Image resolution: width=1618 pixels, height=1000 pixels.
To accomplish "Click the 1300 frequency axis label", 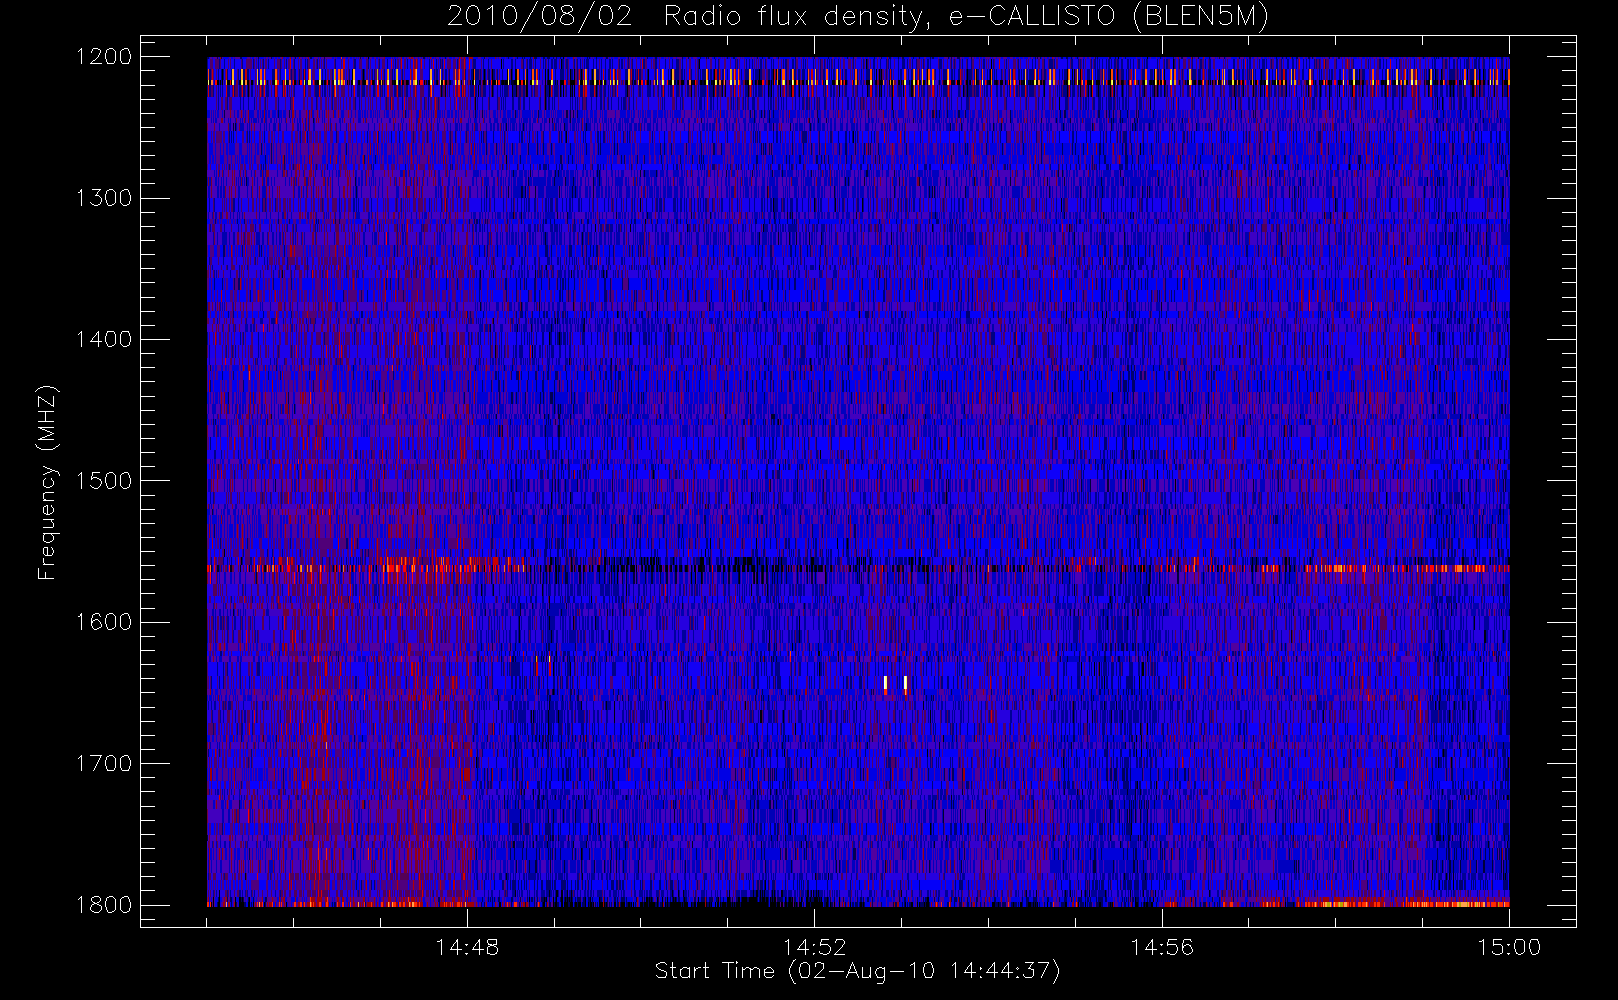I will pos(104,198).
